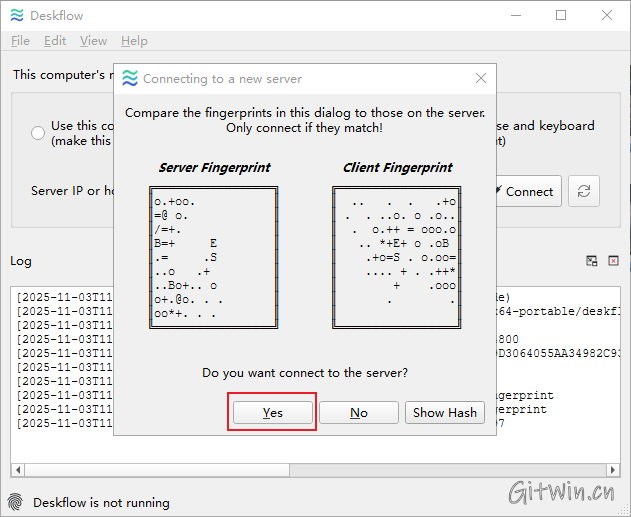The image size is (631, 517).
Task: Click the Client Fingerprint image
Action: pos(396,257)
